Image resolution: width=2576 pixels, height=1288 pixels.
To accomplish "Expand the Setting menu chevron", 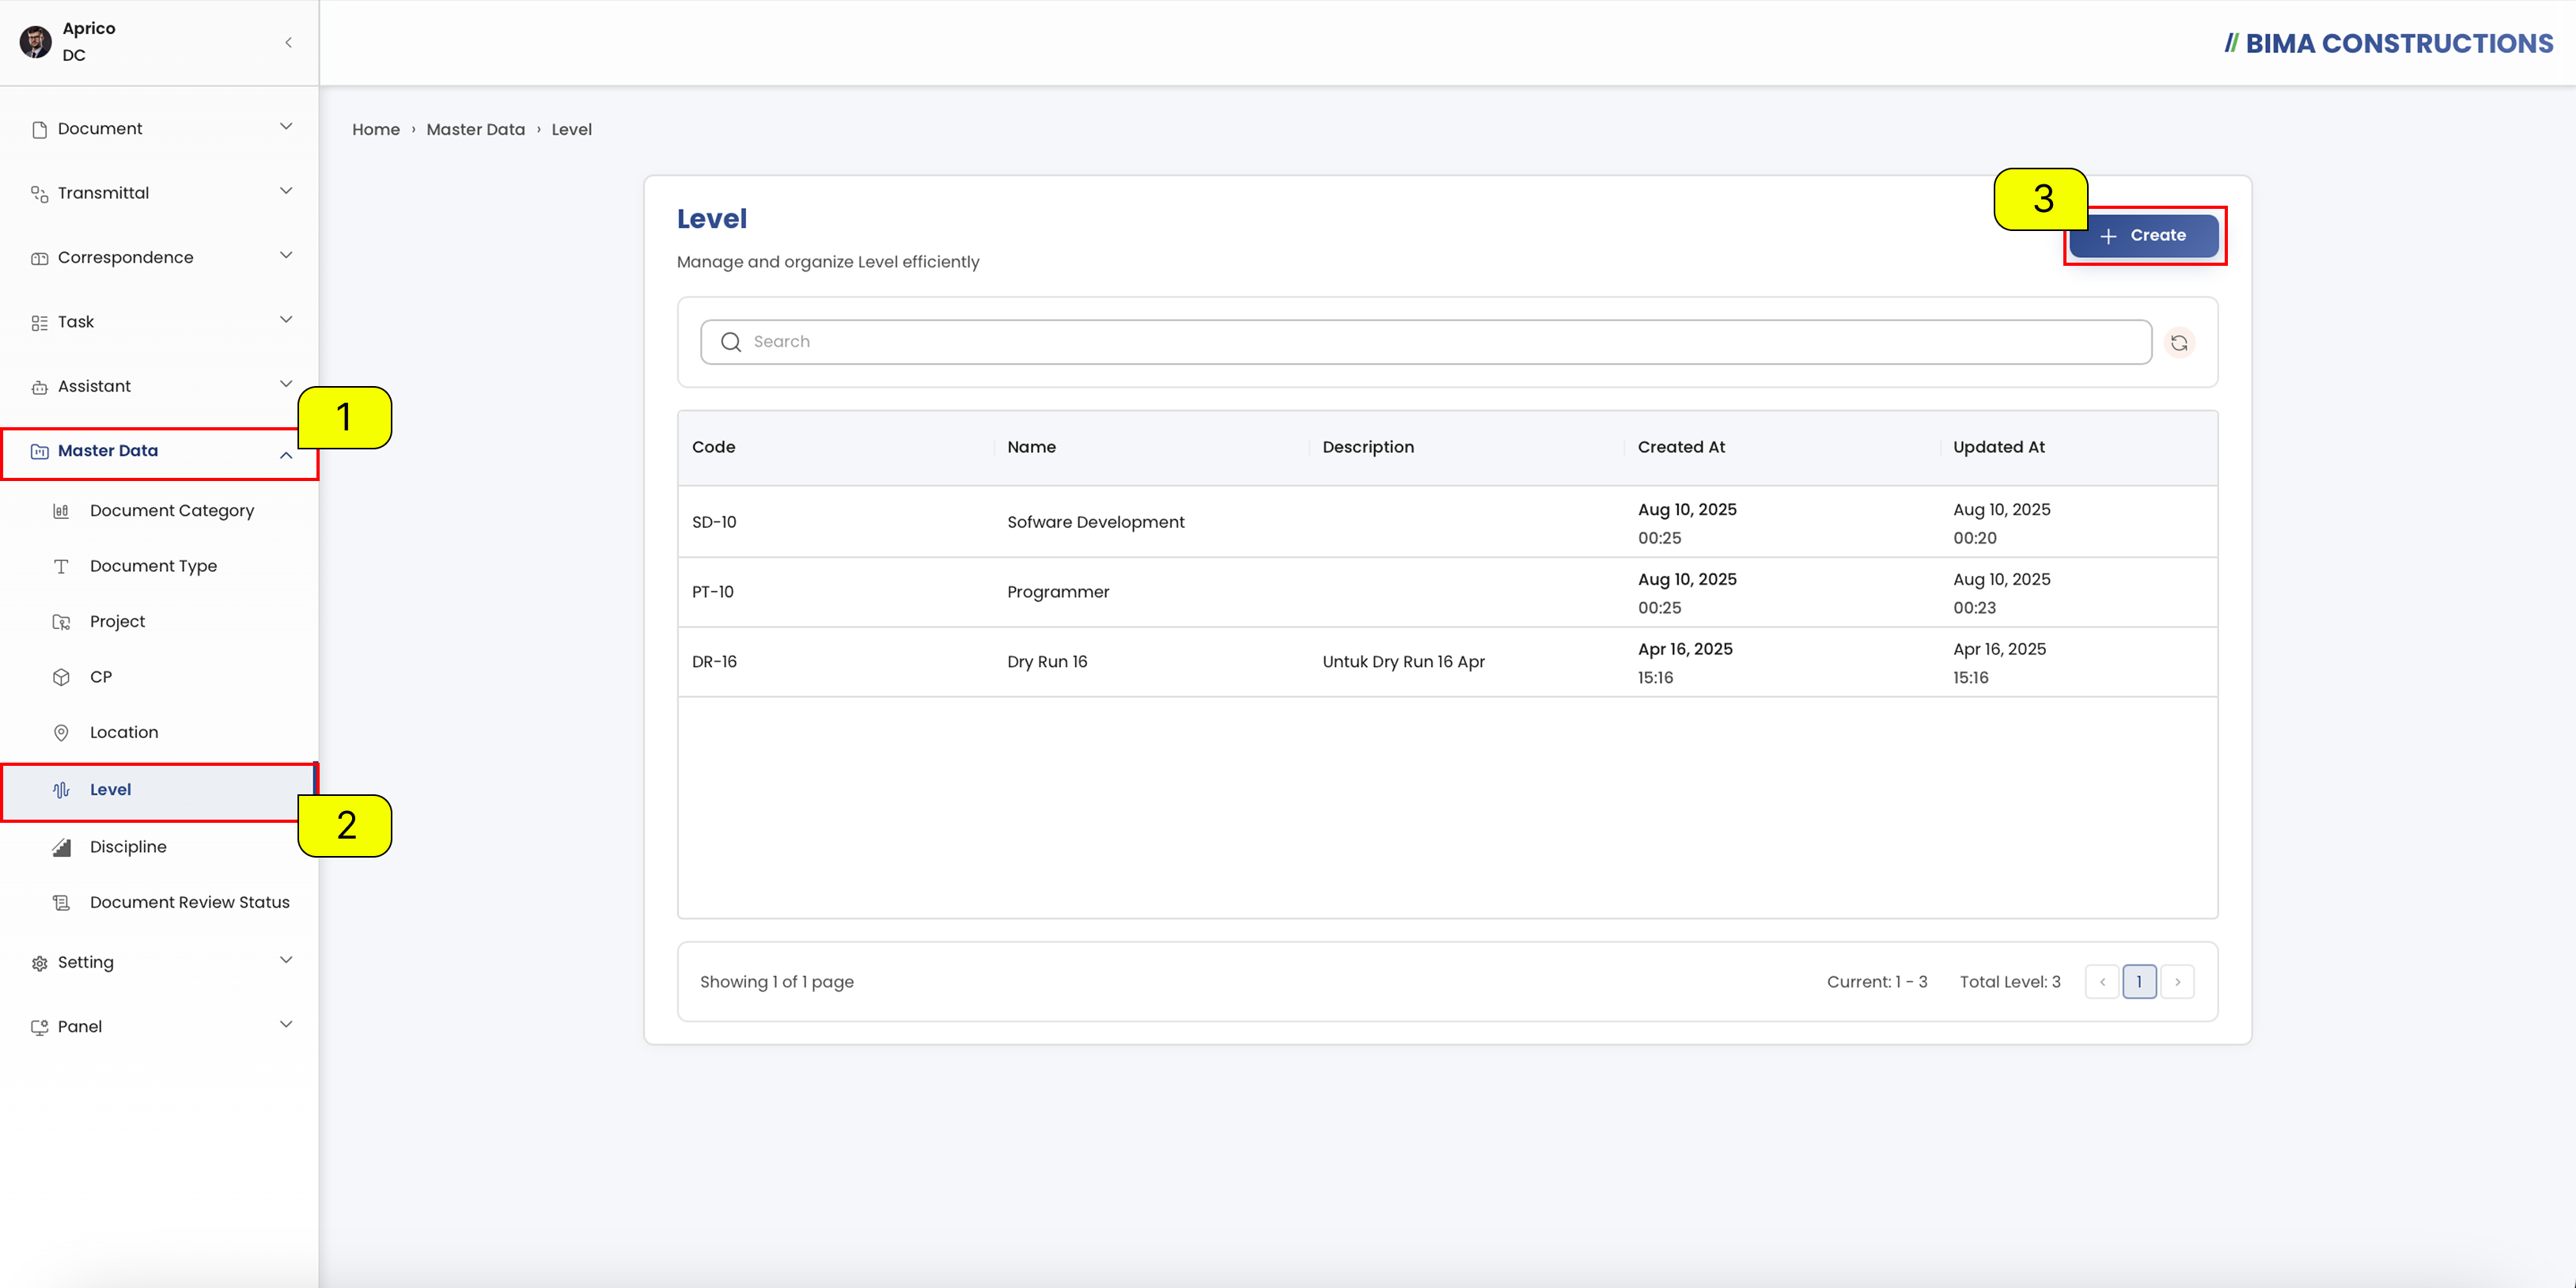I will [x=286, y=960].
